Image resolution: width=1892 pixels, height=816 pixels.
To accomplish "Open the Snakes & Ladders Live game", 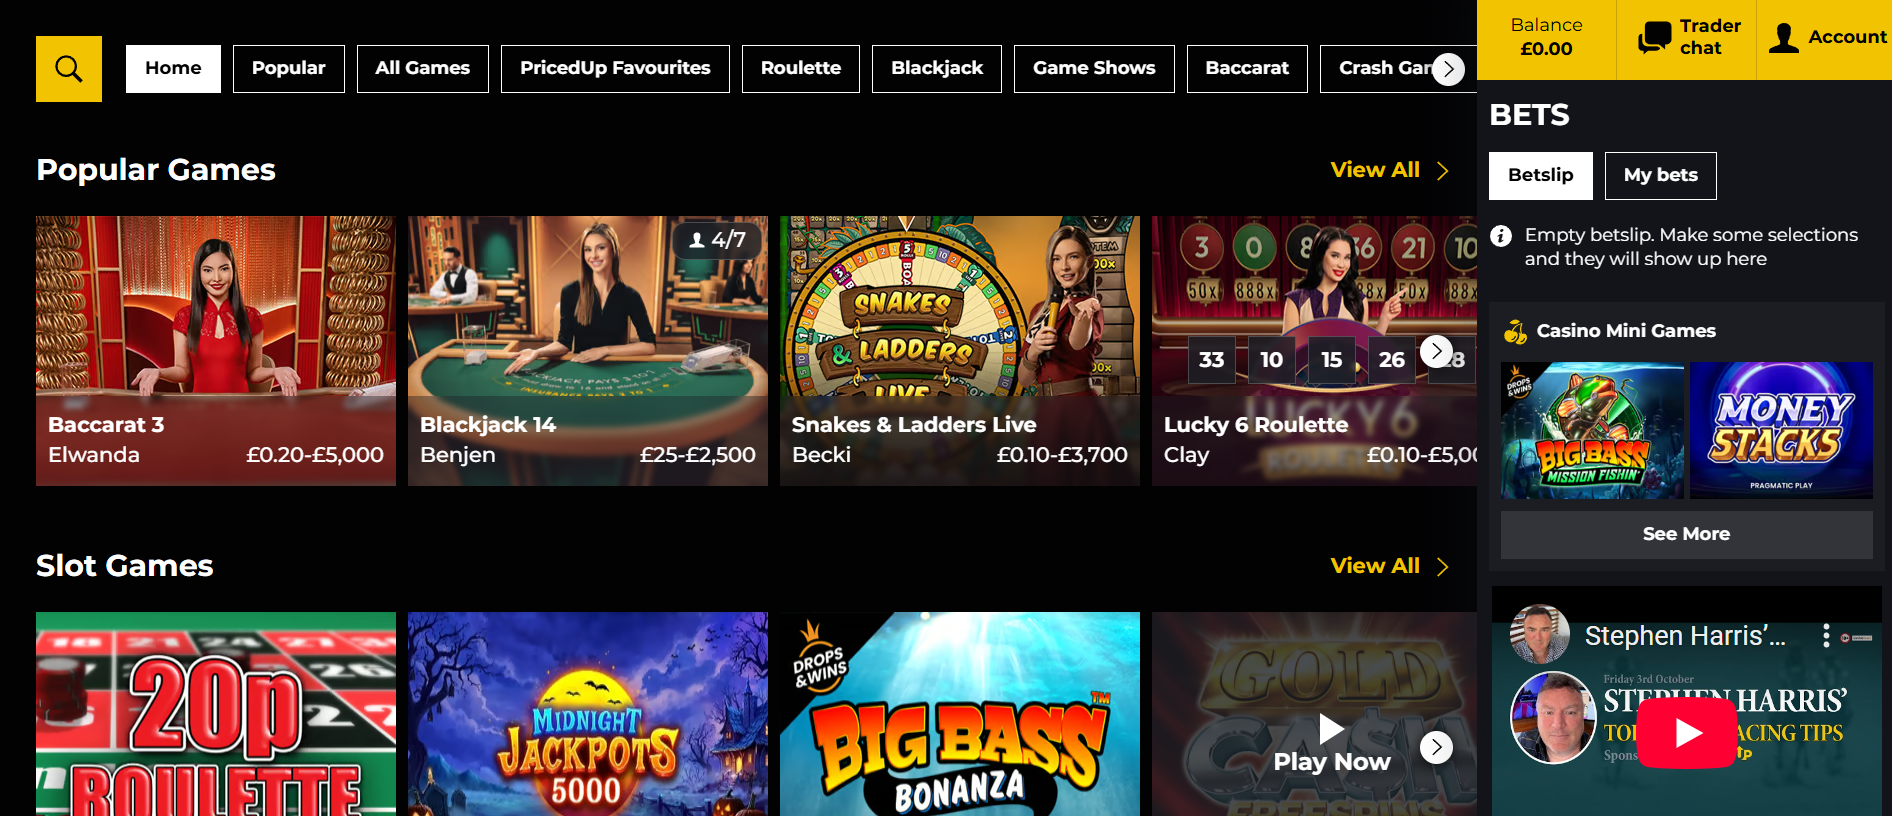I will coord(960,351).
